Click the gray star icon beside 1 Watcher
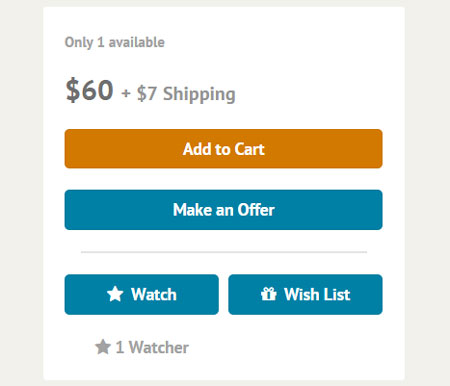The width and height of the screenshot is (450, 386). 103,347
